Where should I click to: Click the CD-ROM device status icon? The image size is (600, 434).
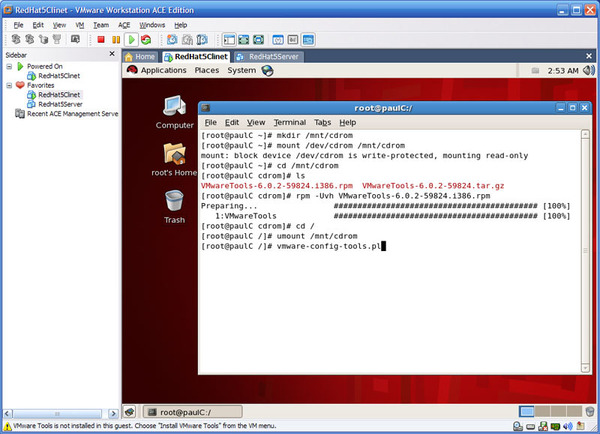coord(518,426)
